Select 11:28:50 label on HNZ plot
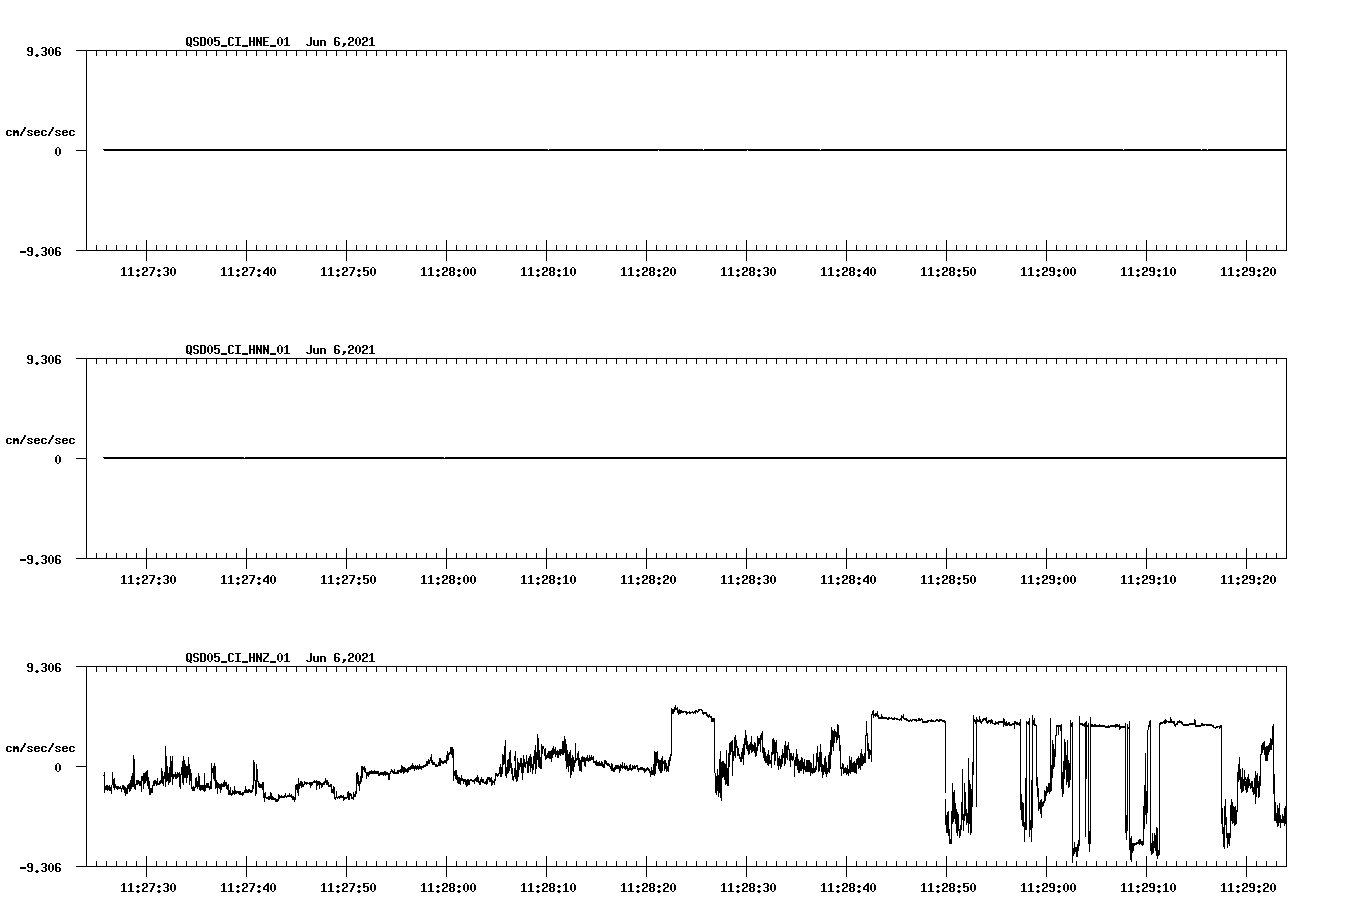 (948, 888)
